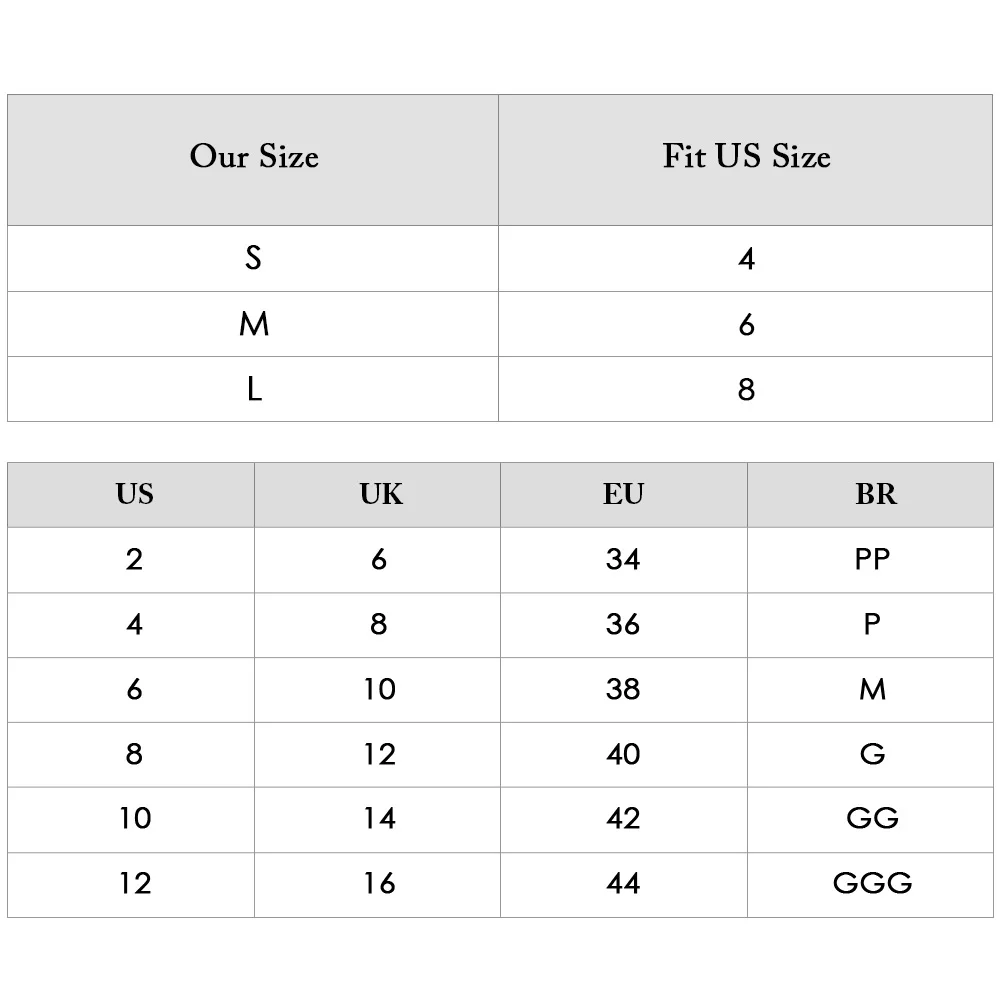Select EU size 34 cell
1000x1000 pixels.
623,559
